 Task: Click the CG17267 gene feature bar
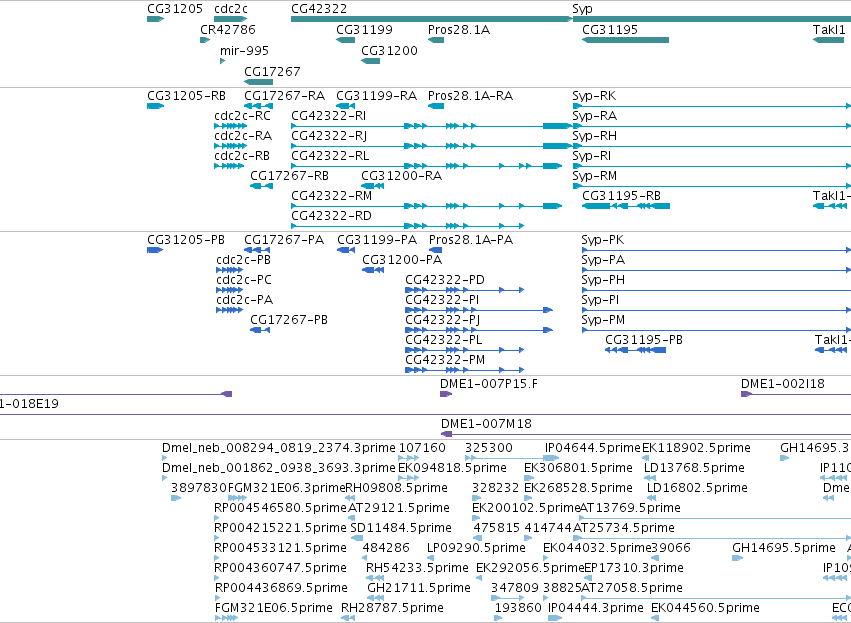(258, 82)
